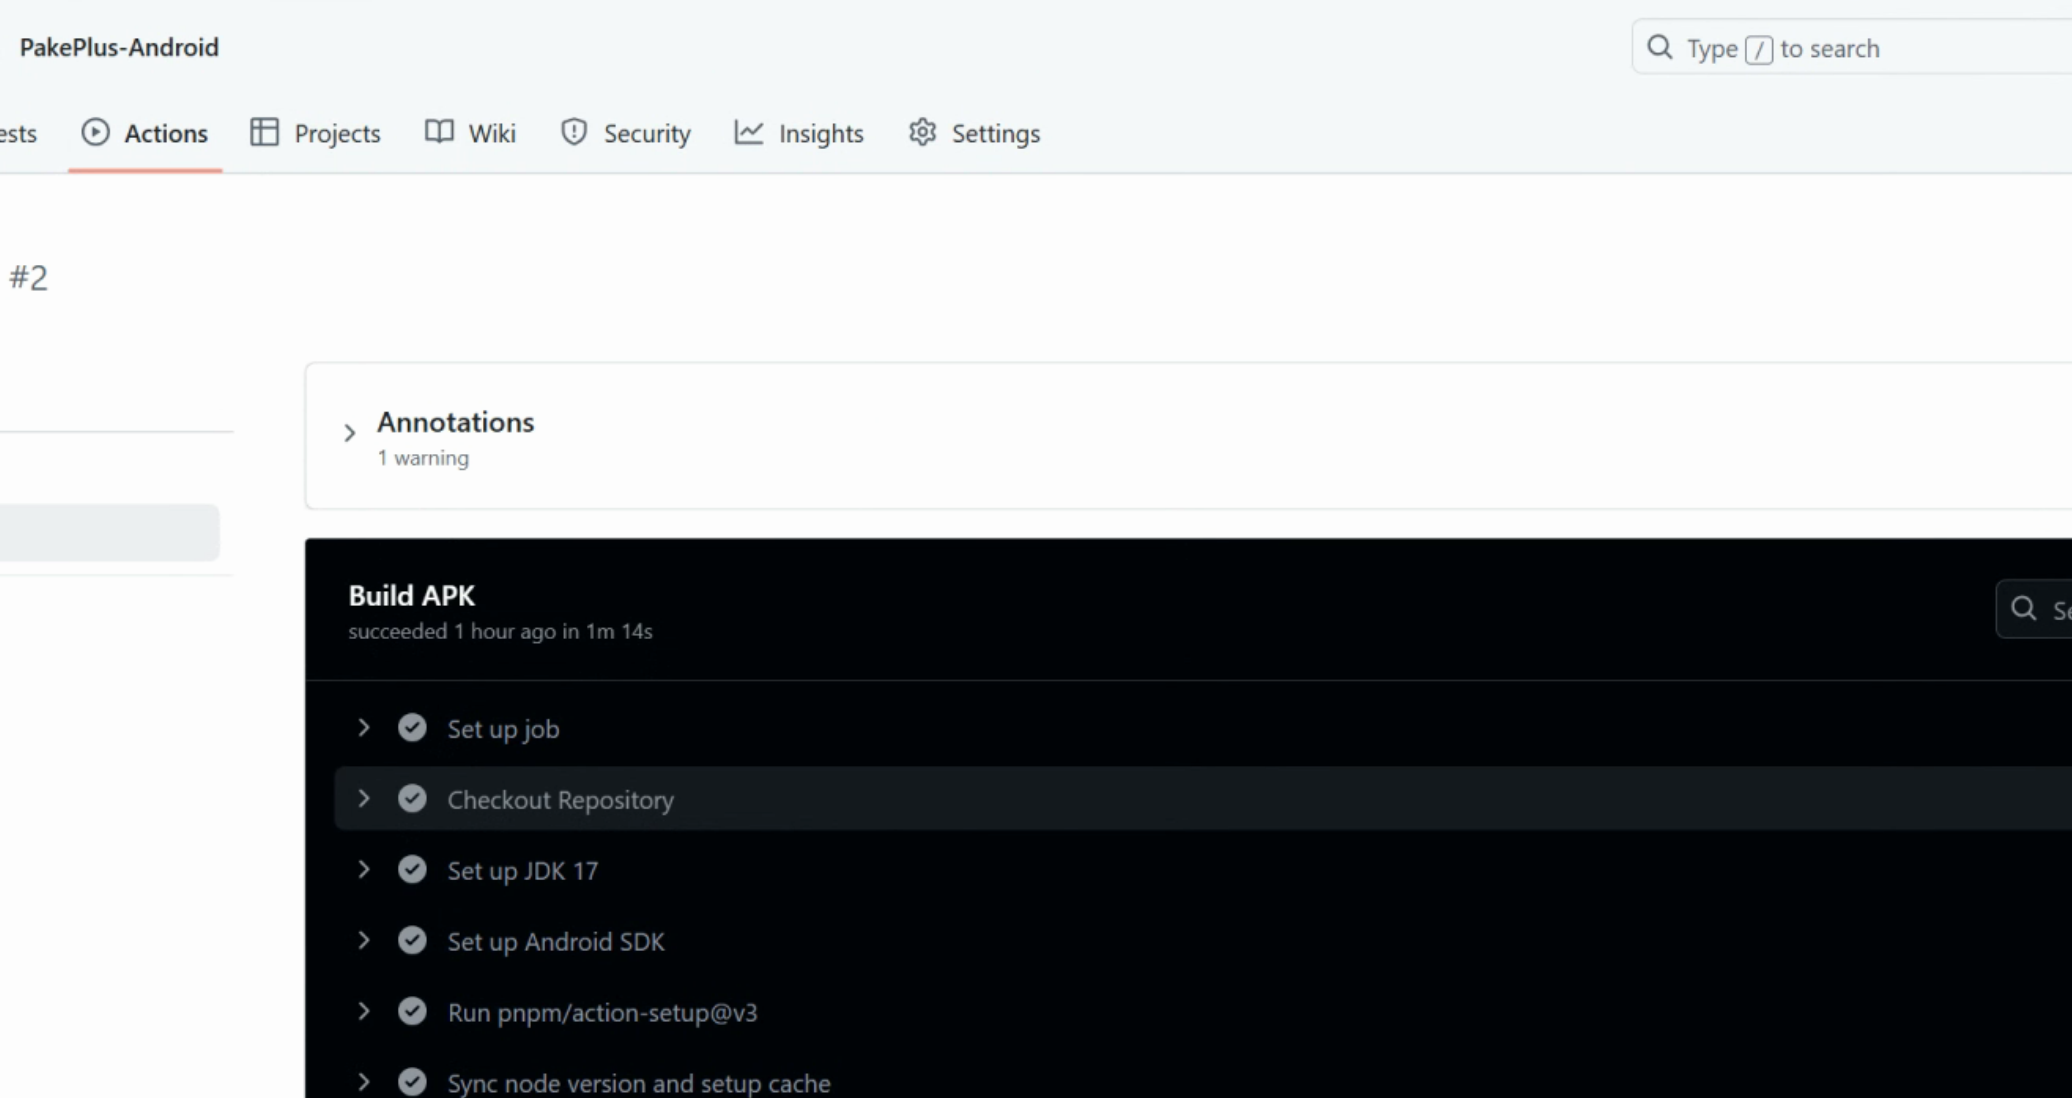Open the PakePlus-Android repository link
This screenshot has width=2072, height=1098.
click(120, 47)
